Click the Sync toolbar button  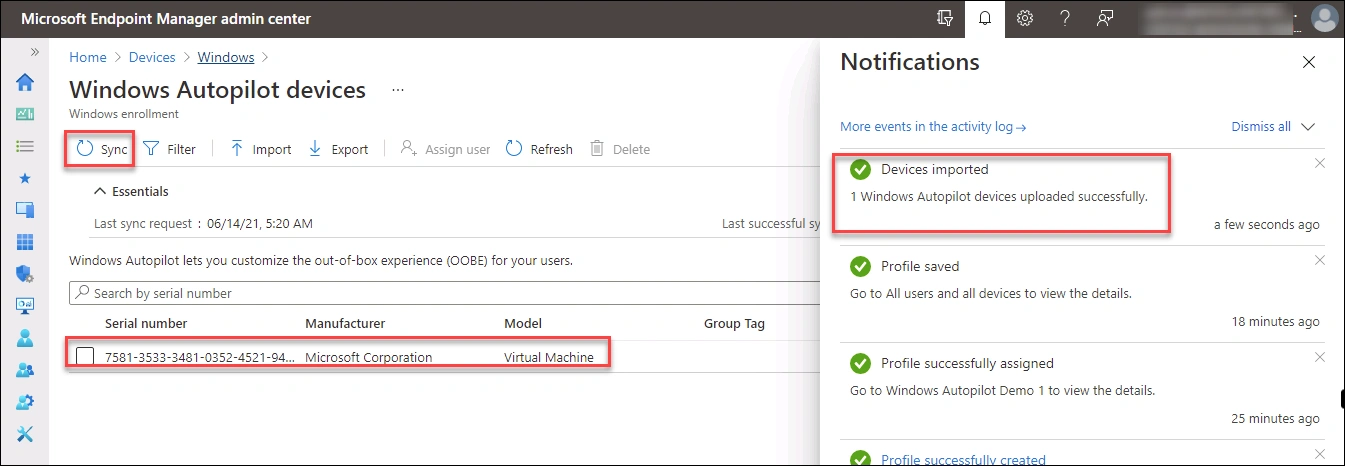pos(102,149)
